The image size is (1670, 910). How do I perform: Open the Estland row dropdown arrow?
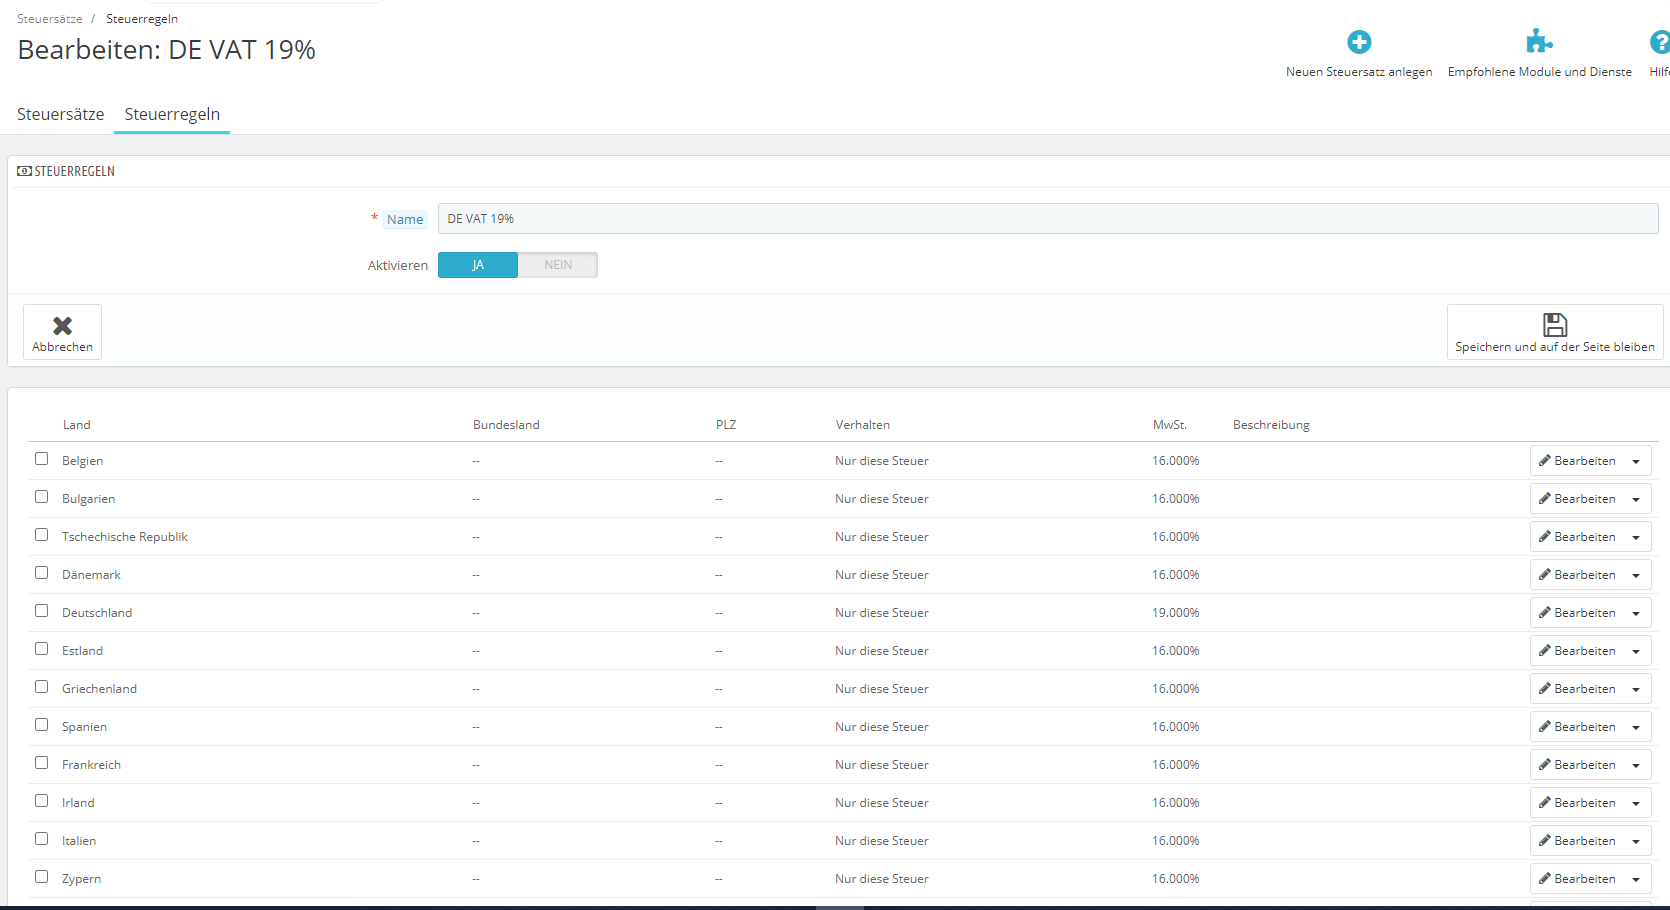tap(1636, 651)
